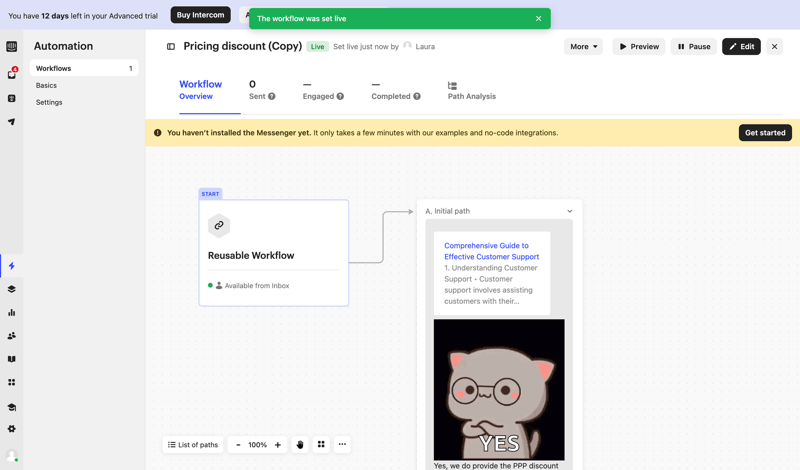Select the Reusable Workflow start card

click(x=273, y=253)
